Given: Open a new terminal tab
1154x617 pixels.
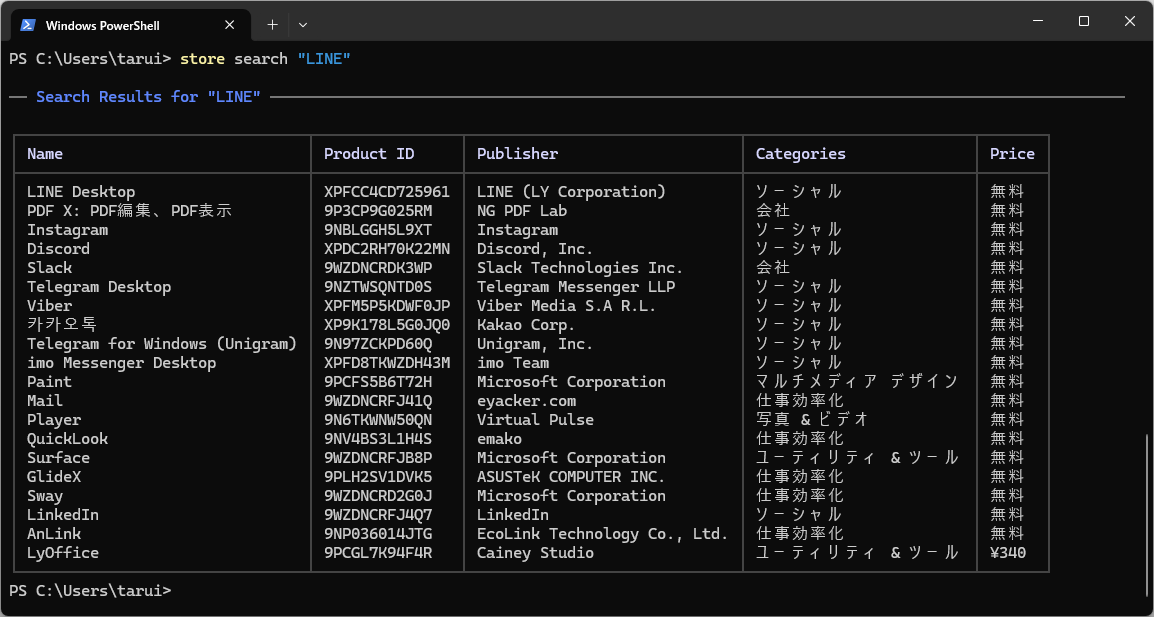Looking at the screenshot, I should click(x=272, y=24).
